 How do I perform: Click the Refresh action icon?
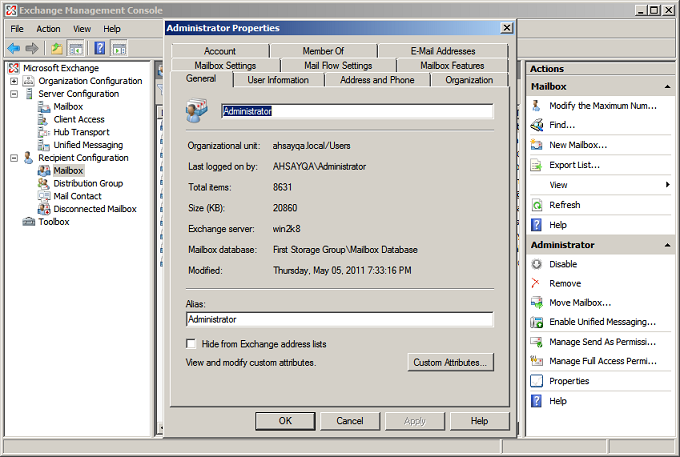click(x=536, y=205)
